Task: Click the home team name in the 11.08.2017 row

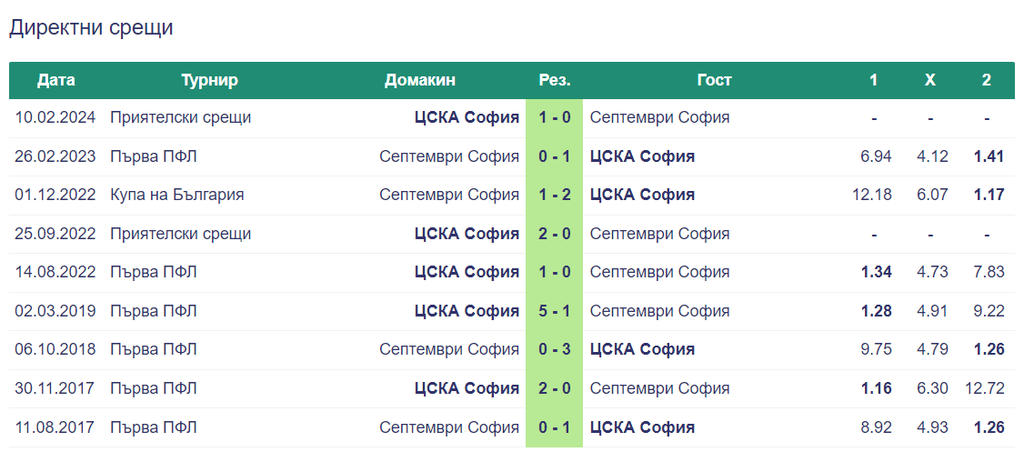Action: (449, 427)
